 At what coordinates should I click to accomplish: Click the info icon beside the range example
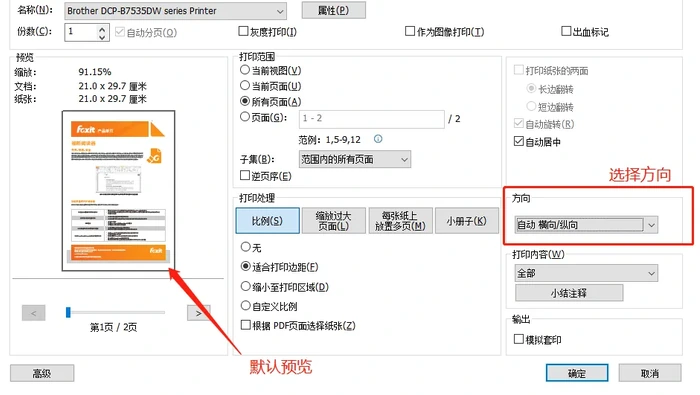point(378,139)
